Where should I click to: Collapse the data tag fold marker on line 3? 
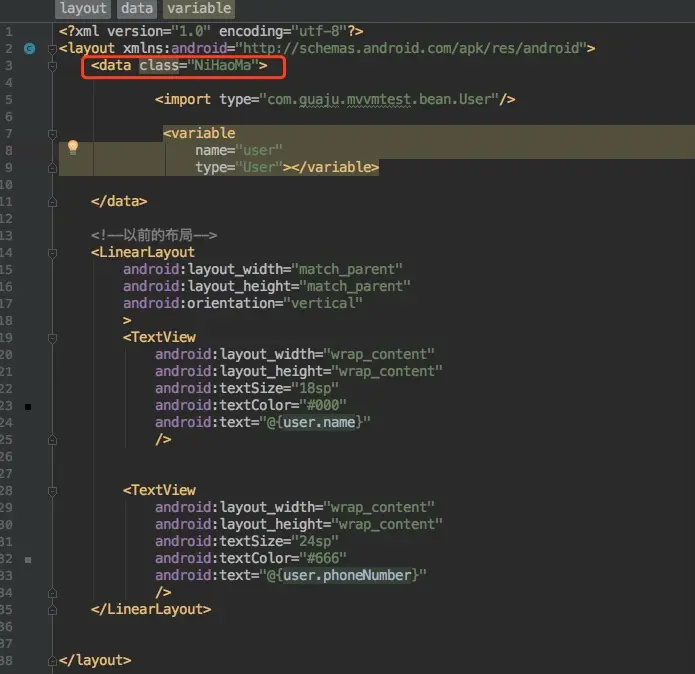(52, 66)
